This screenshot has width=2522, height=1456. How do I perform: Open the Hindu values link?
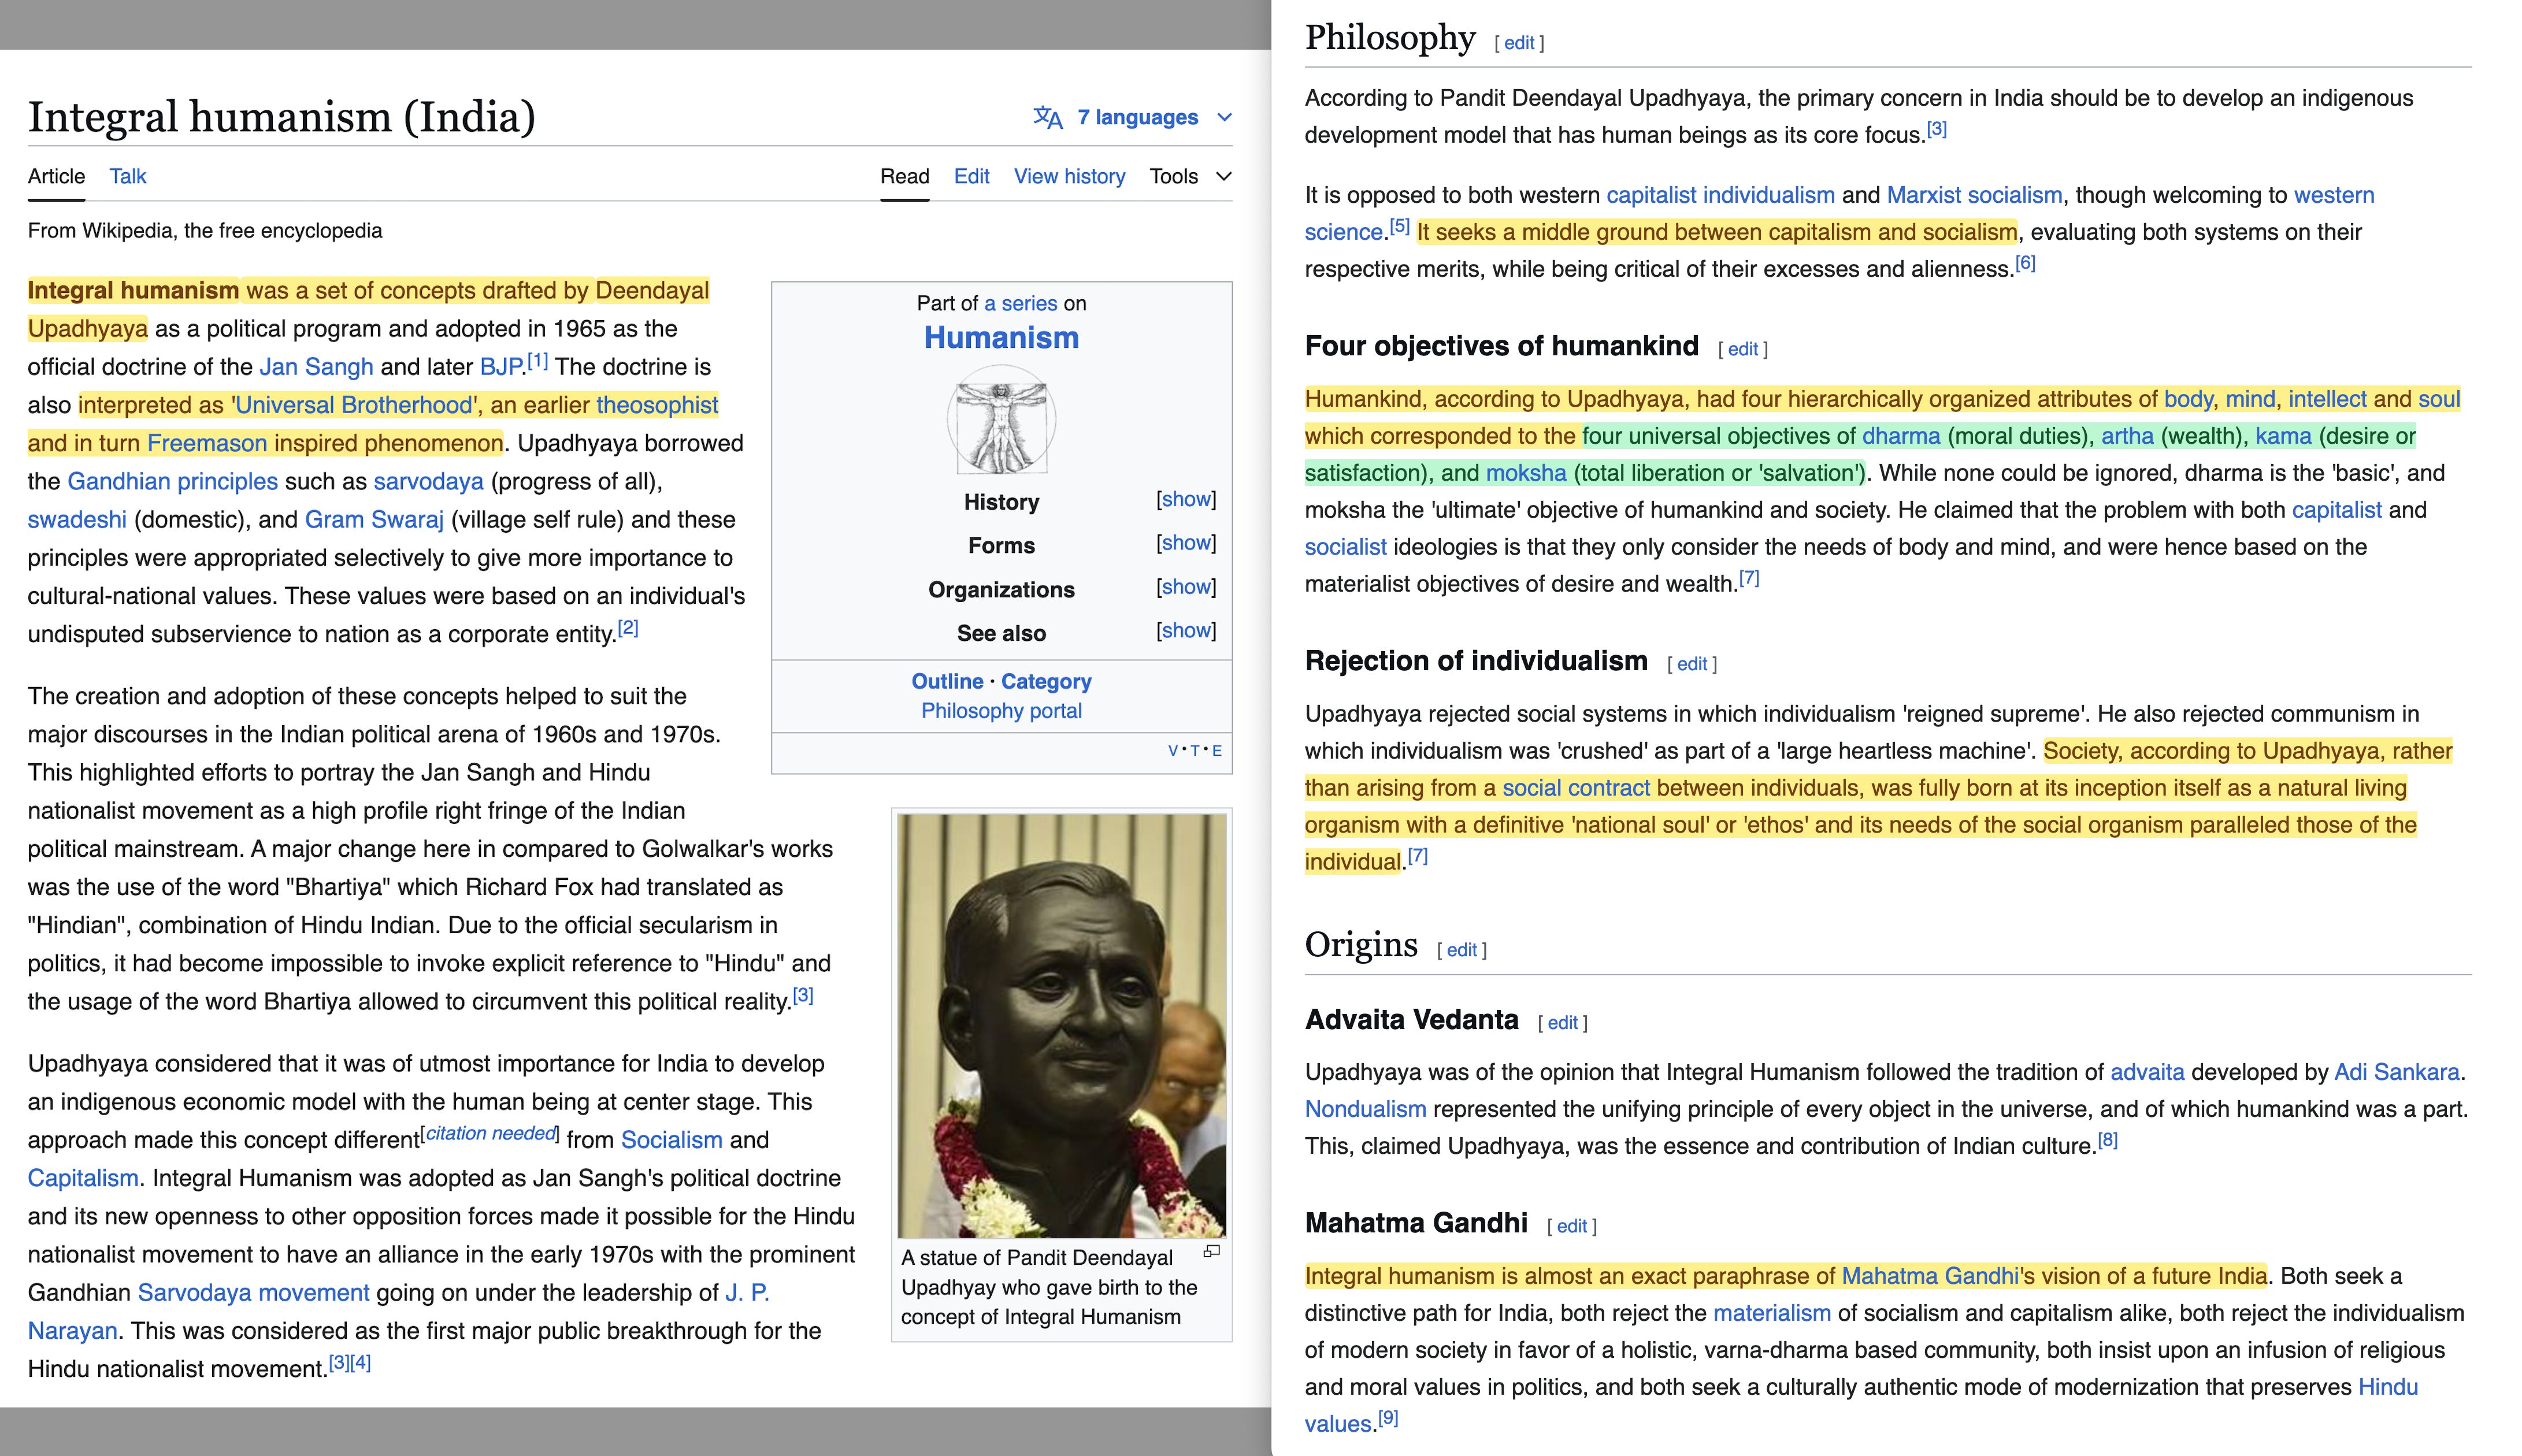point(2388,1387)
